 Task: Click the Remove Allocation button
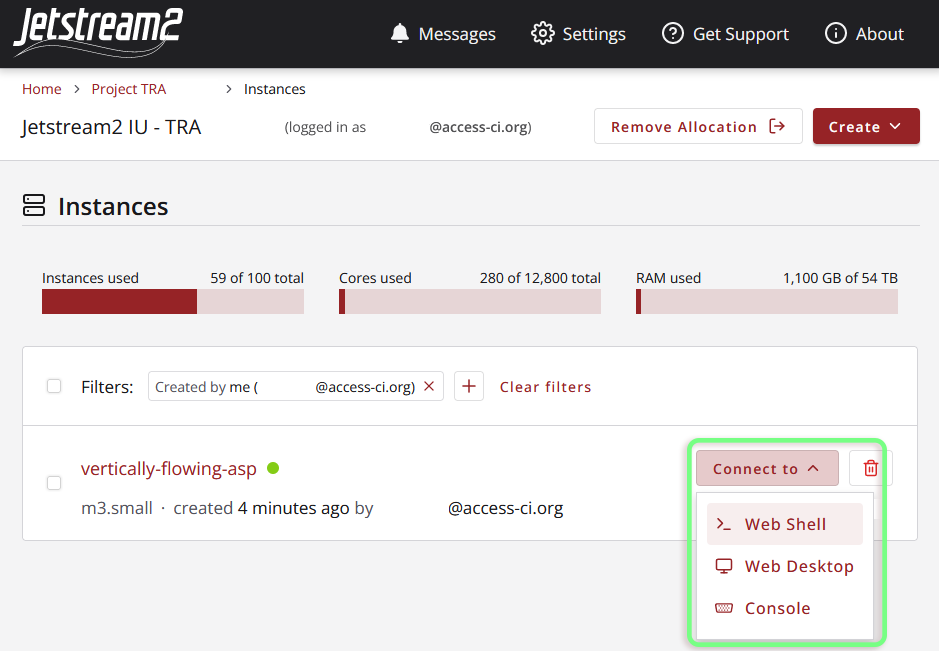coord(698,126)
